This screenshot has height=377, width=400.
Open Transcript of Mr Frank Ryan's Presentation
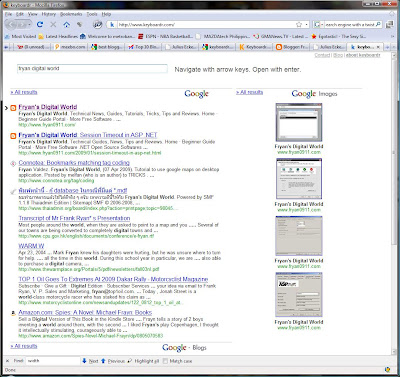coord(74,218)
